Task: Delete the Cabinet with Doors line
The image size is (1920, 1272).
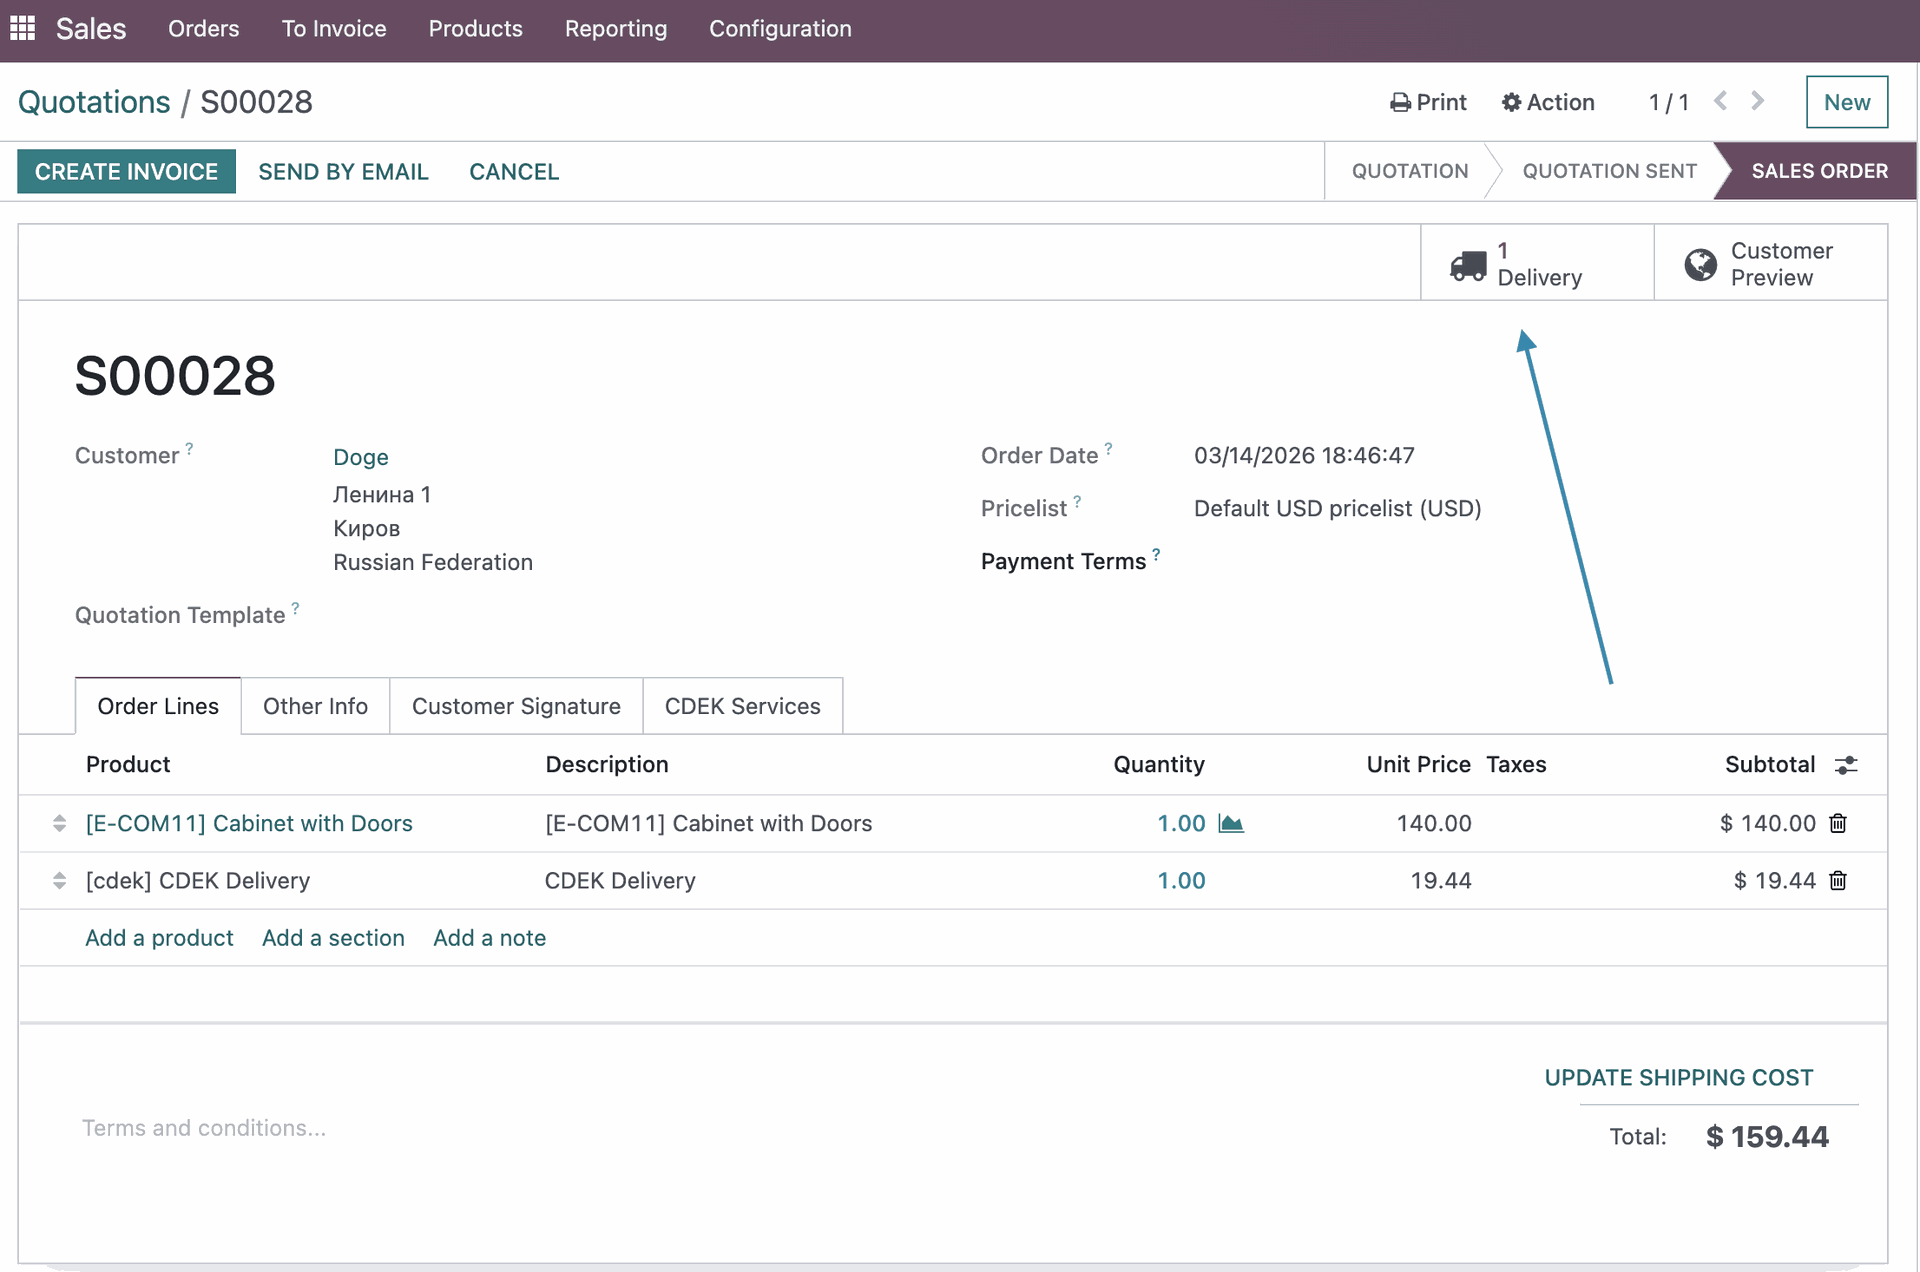Action: (x=1838, y=823)
